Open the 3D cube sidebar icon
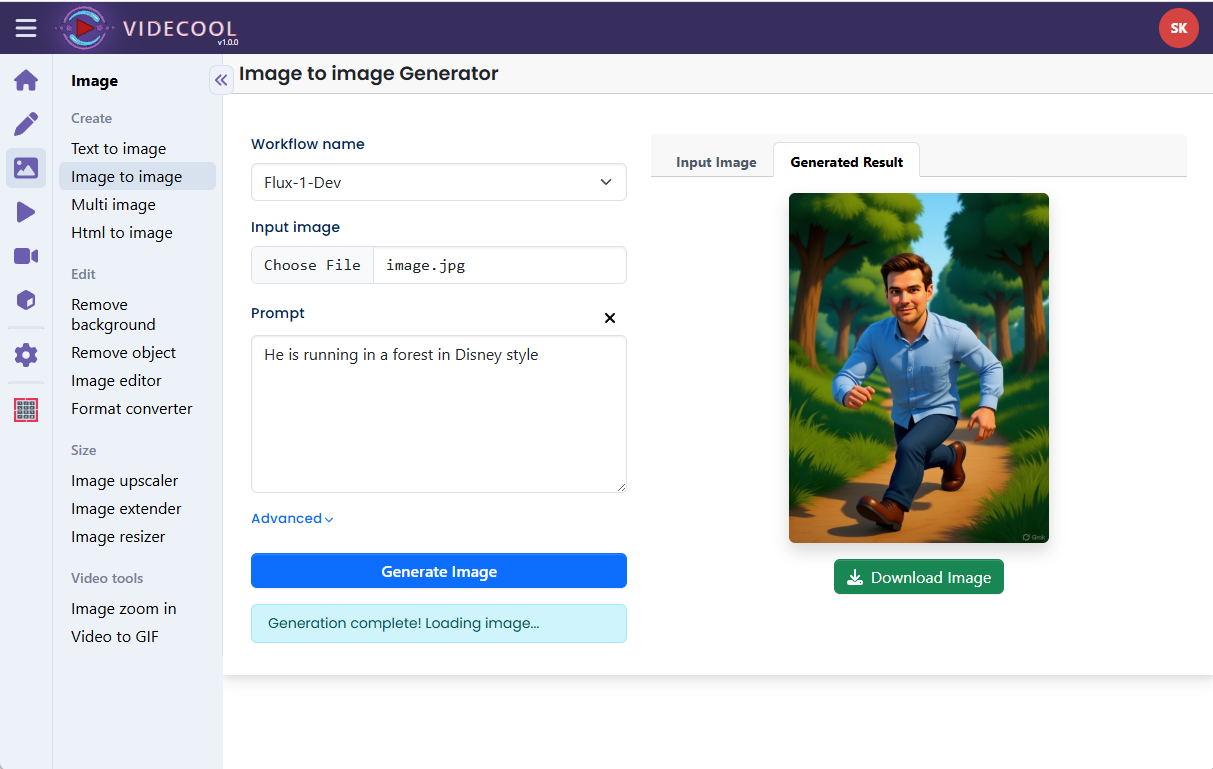Image resolution: width=1213 pixels, height=769 pixels. [26, 300]
